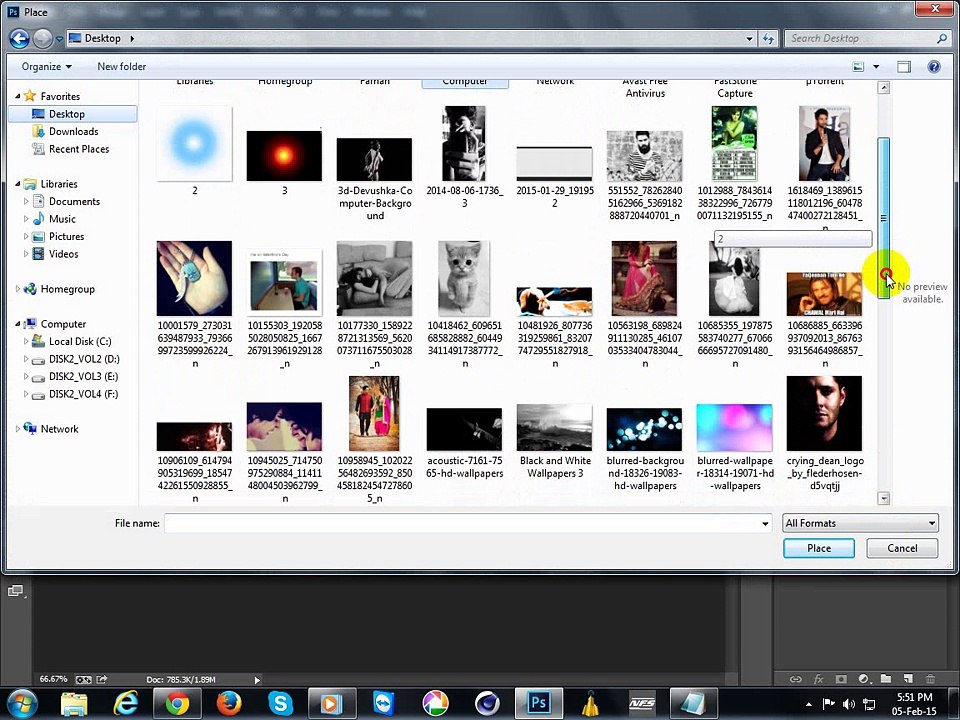Expand the Homegroup tree node
The image size is (960, 720).
pos(17,289)
